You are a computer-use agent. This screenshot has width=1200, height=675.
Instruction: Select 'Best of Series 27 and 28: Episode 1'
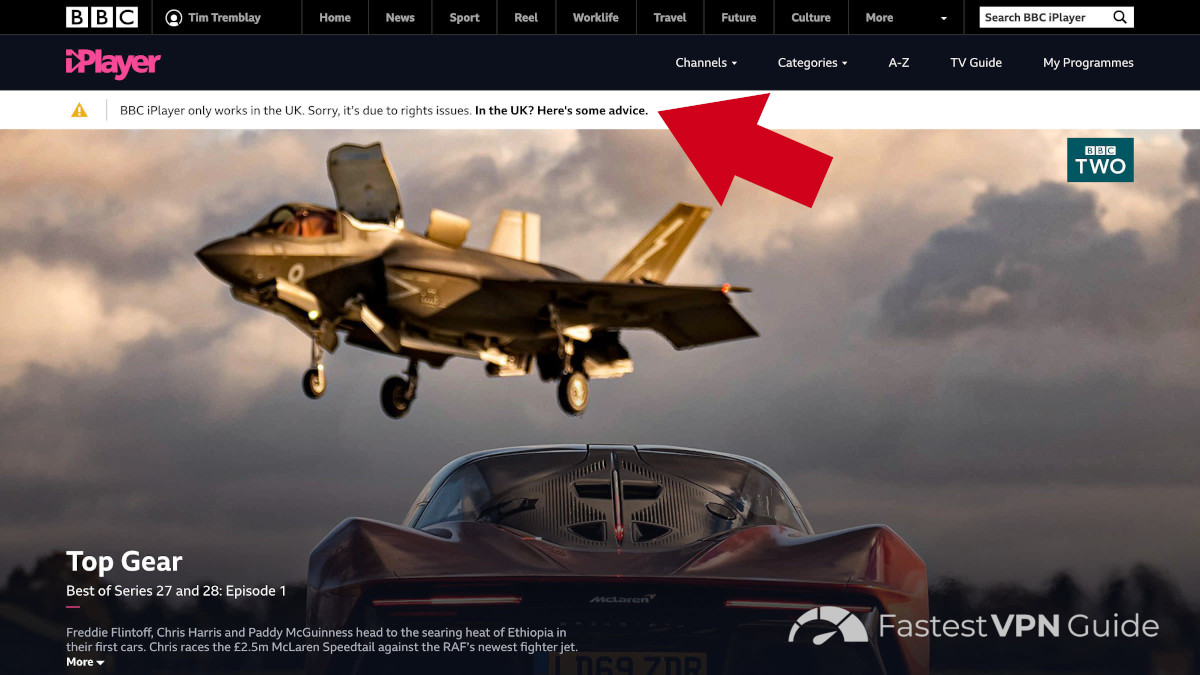pos(176,591)
